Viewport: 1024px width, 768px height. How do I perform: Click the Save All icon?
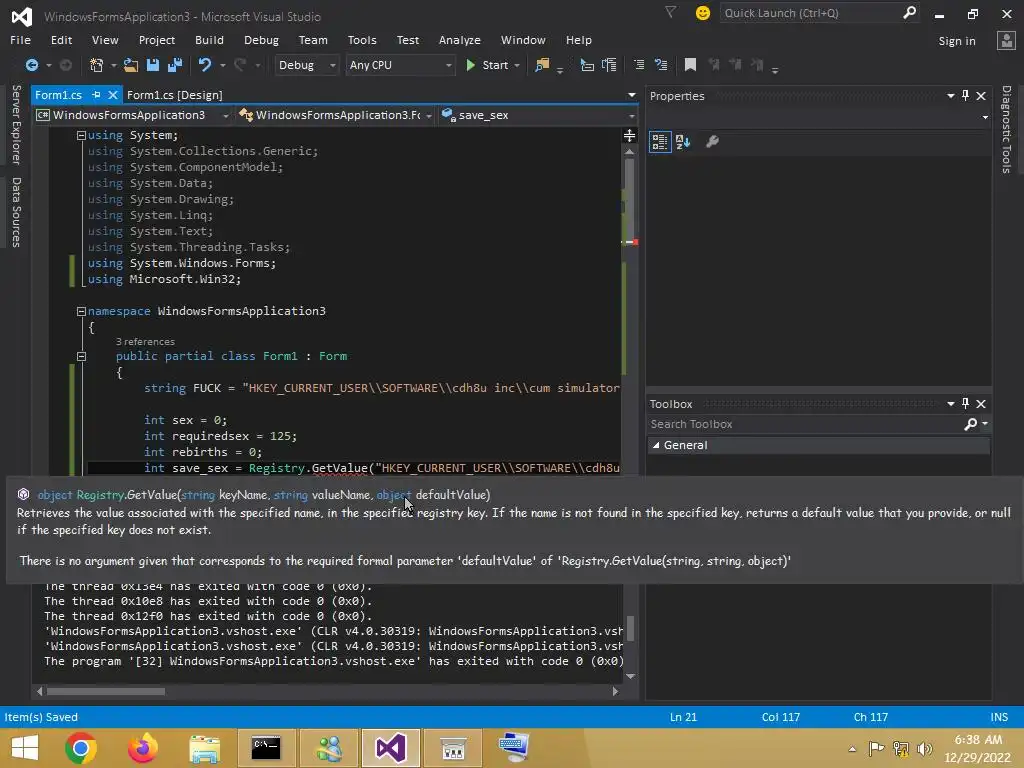tap(175, 65)
